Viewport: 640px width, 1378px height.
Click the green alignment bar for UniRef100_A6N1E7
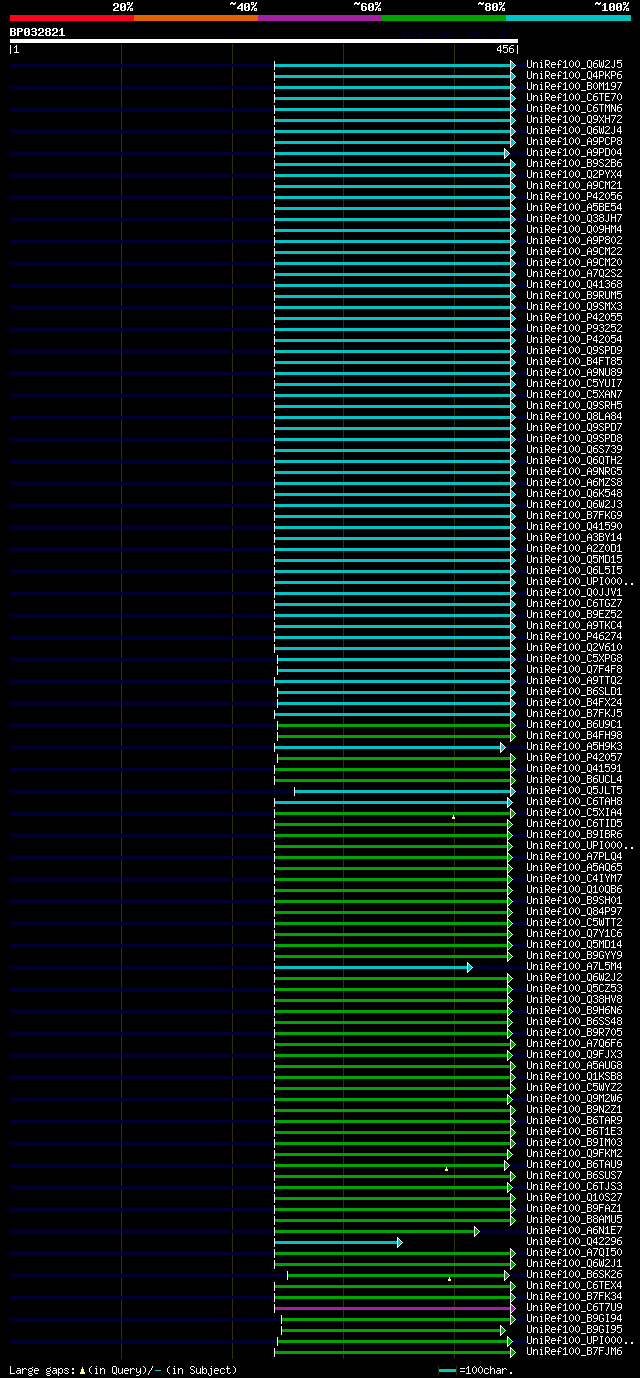pyautogui.click(x=375, y=1231)
